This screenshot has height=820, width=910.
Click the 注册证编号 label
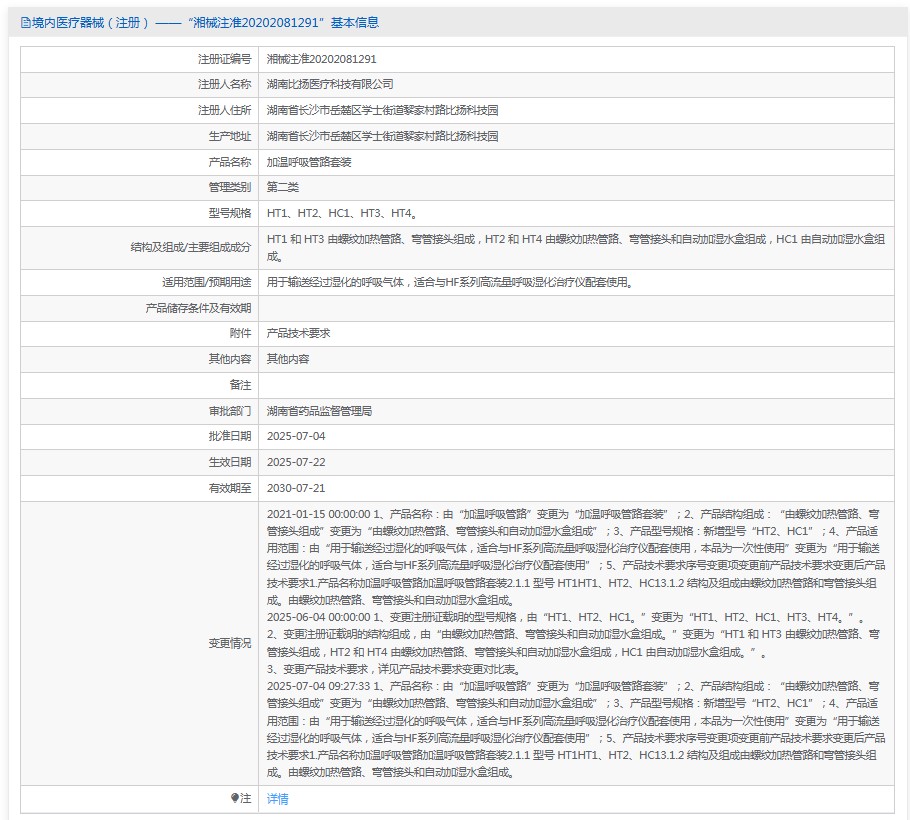[x=225, y=59]
